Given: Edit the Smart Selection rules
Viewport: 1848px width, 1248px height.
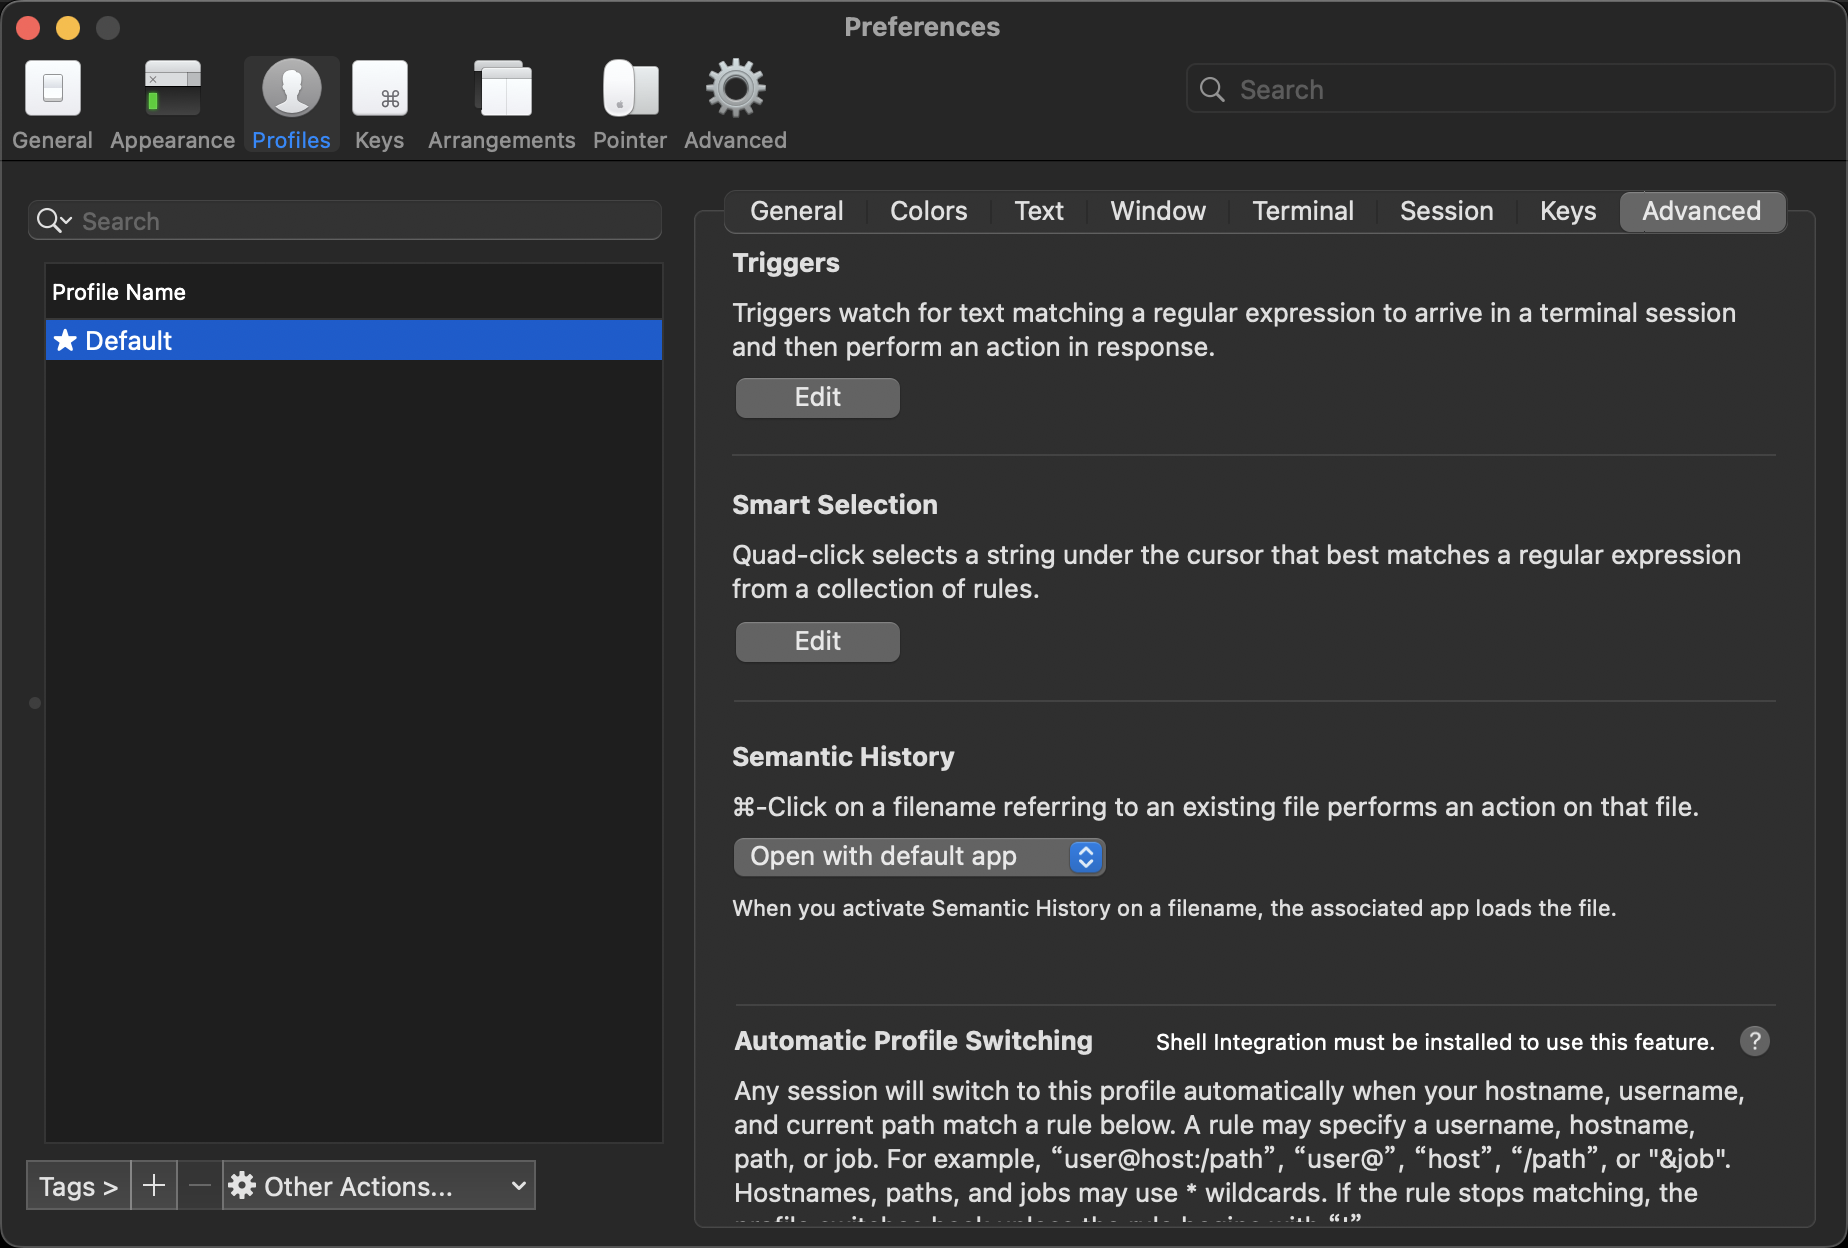Looking at the screenshot, I should 818,641.
